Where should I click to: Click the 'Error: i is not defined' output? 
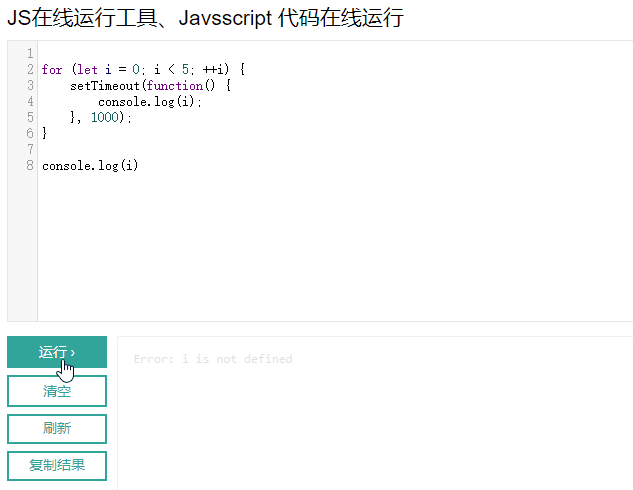coord(213,359)
